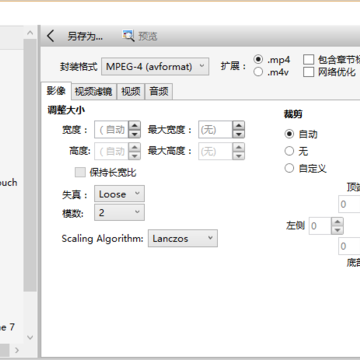
Task: Click the 最大高度 input field
Action: (x=215, y=151)
